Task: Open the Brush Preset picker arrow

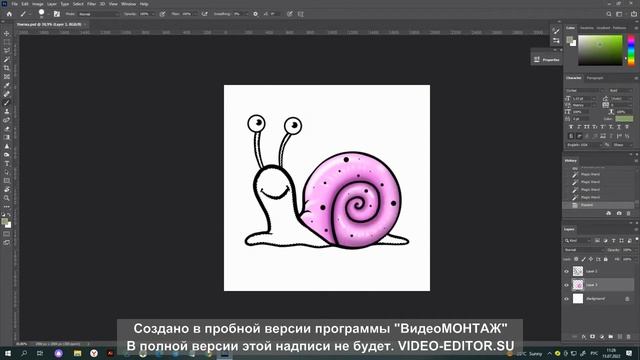Action: (49, 14)
